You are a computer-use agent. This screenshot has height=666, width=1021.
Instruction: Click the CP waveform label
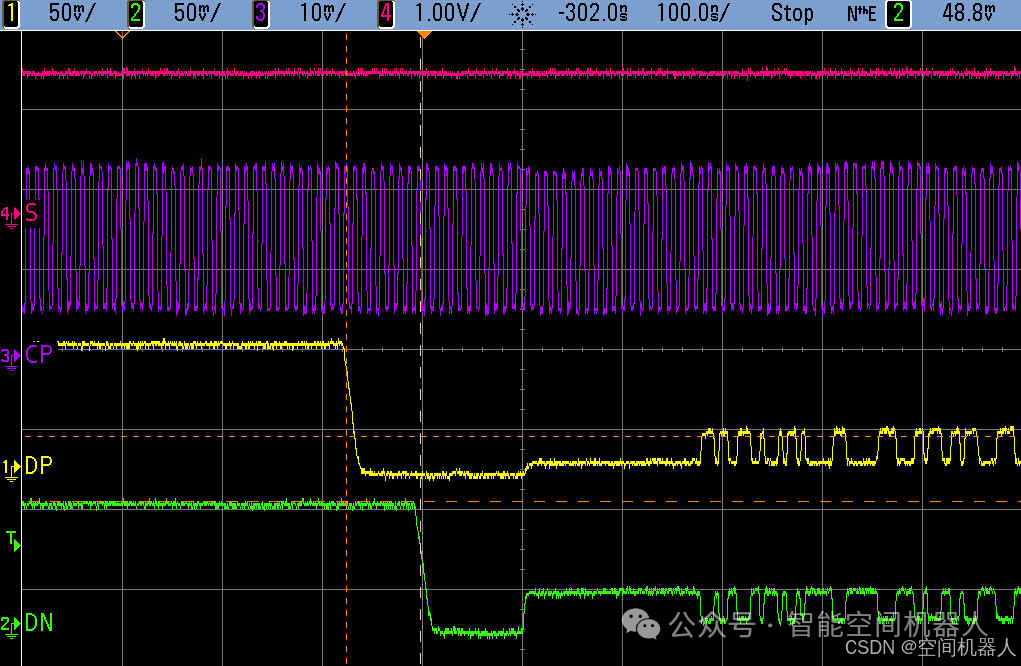tap(38, 354)
